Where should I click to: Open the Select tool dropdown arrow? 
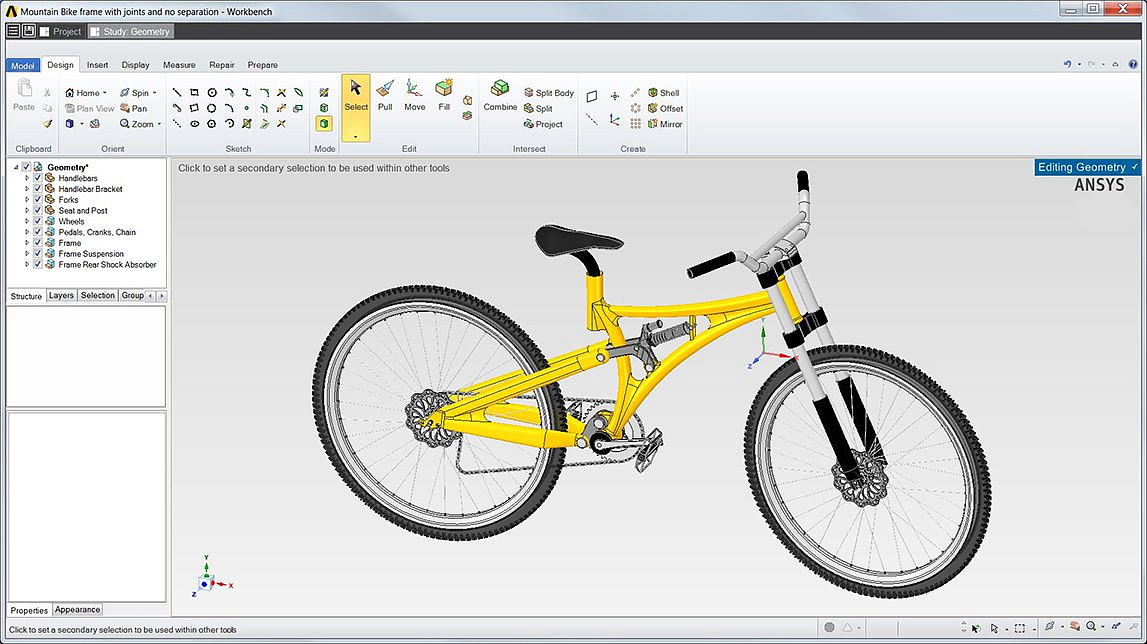coord(356,134)
